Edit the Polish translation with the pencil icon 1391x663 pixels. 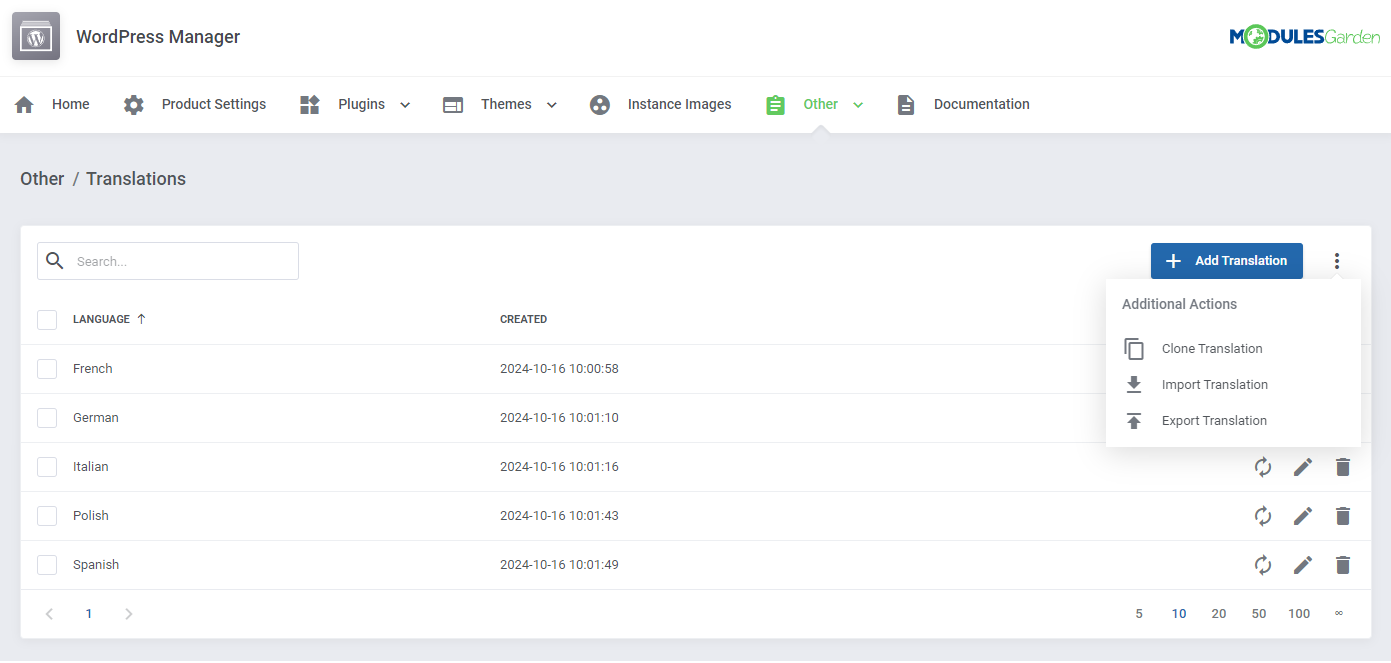click(x=1302, y=515)
